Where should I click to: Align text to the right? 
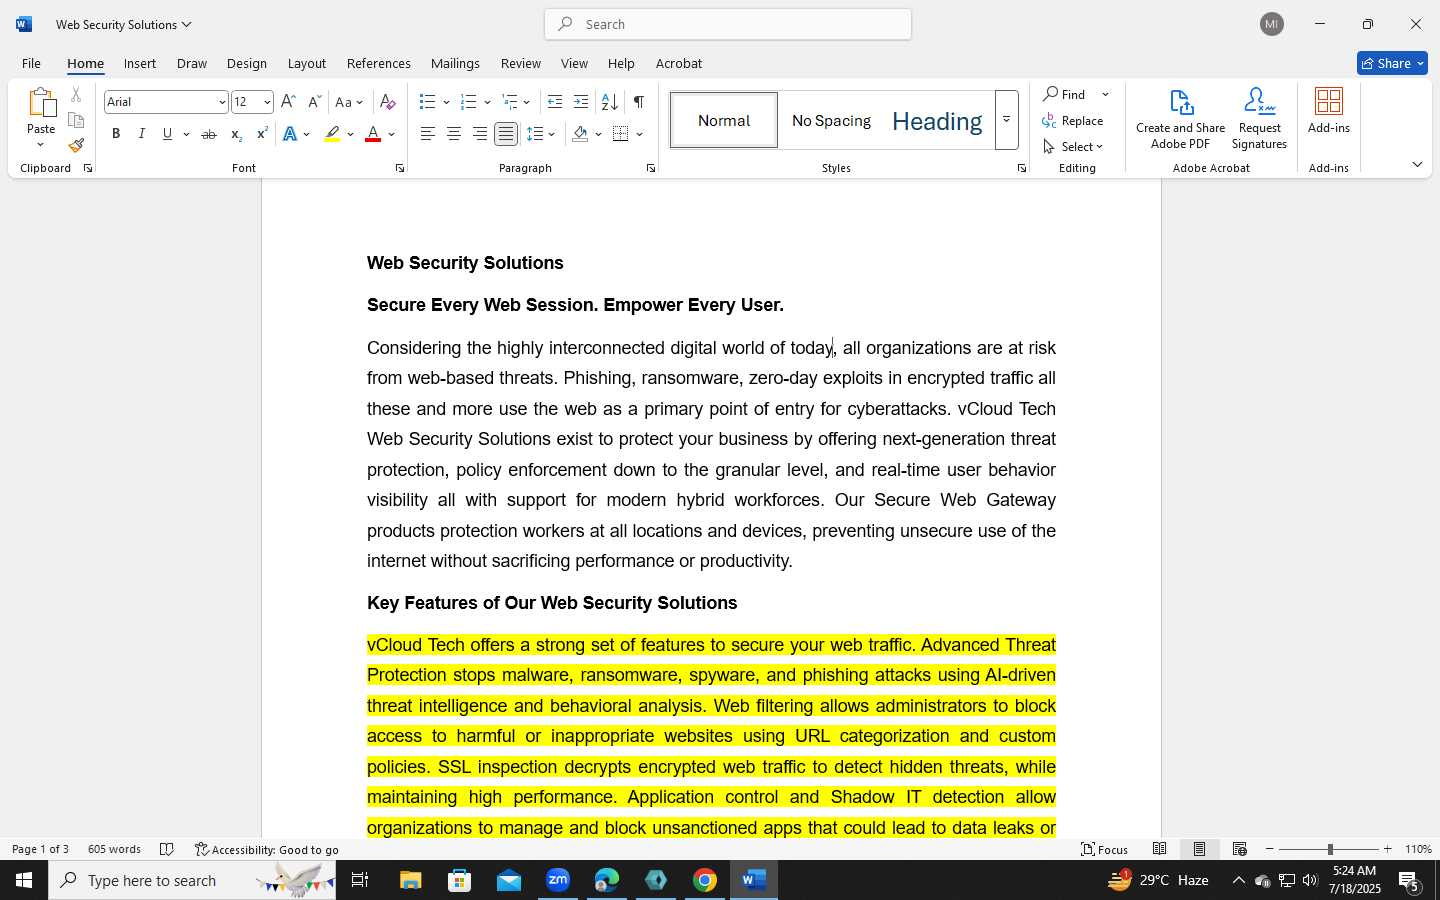tap(480, 134)
